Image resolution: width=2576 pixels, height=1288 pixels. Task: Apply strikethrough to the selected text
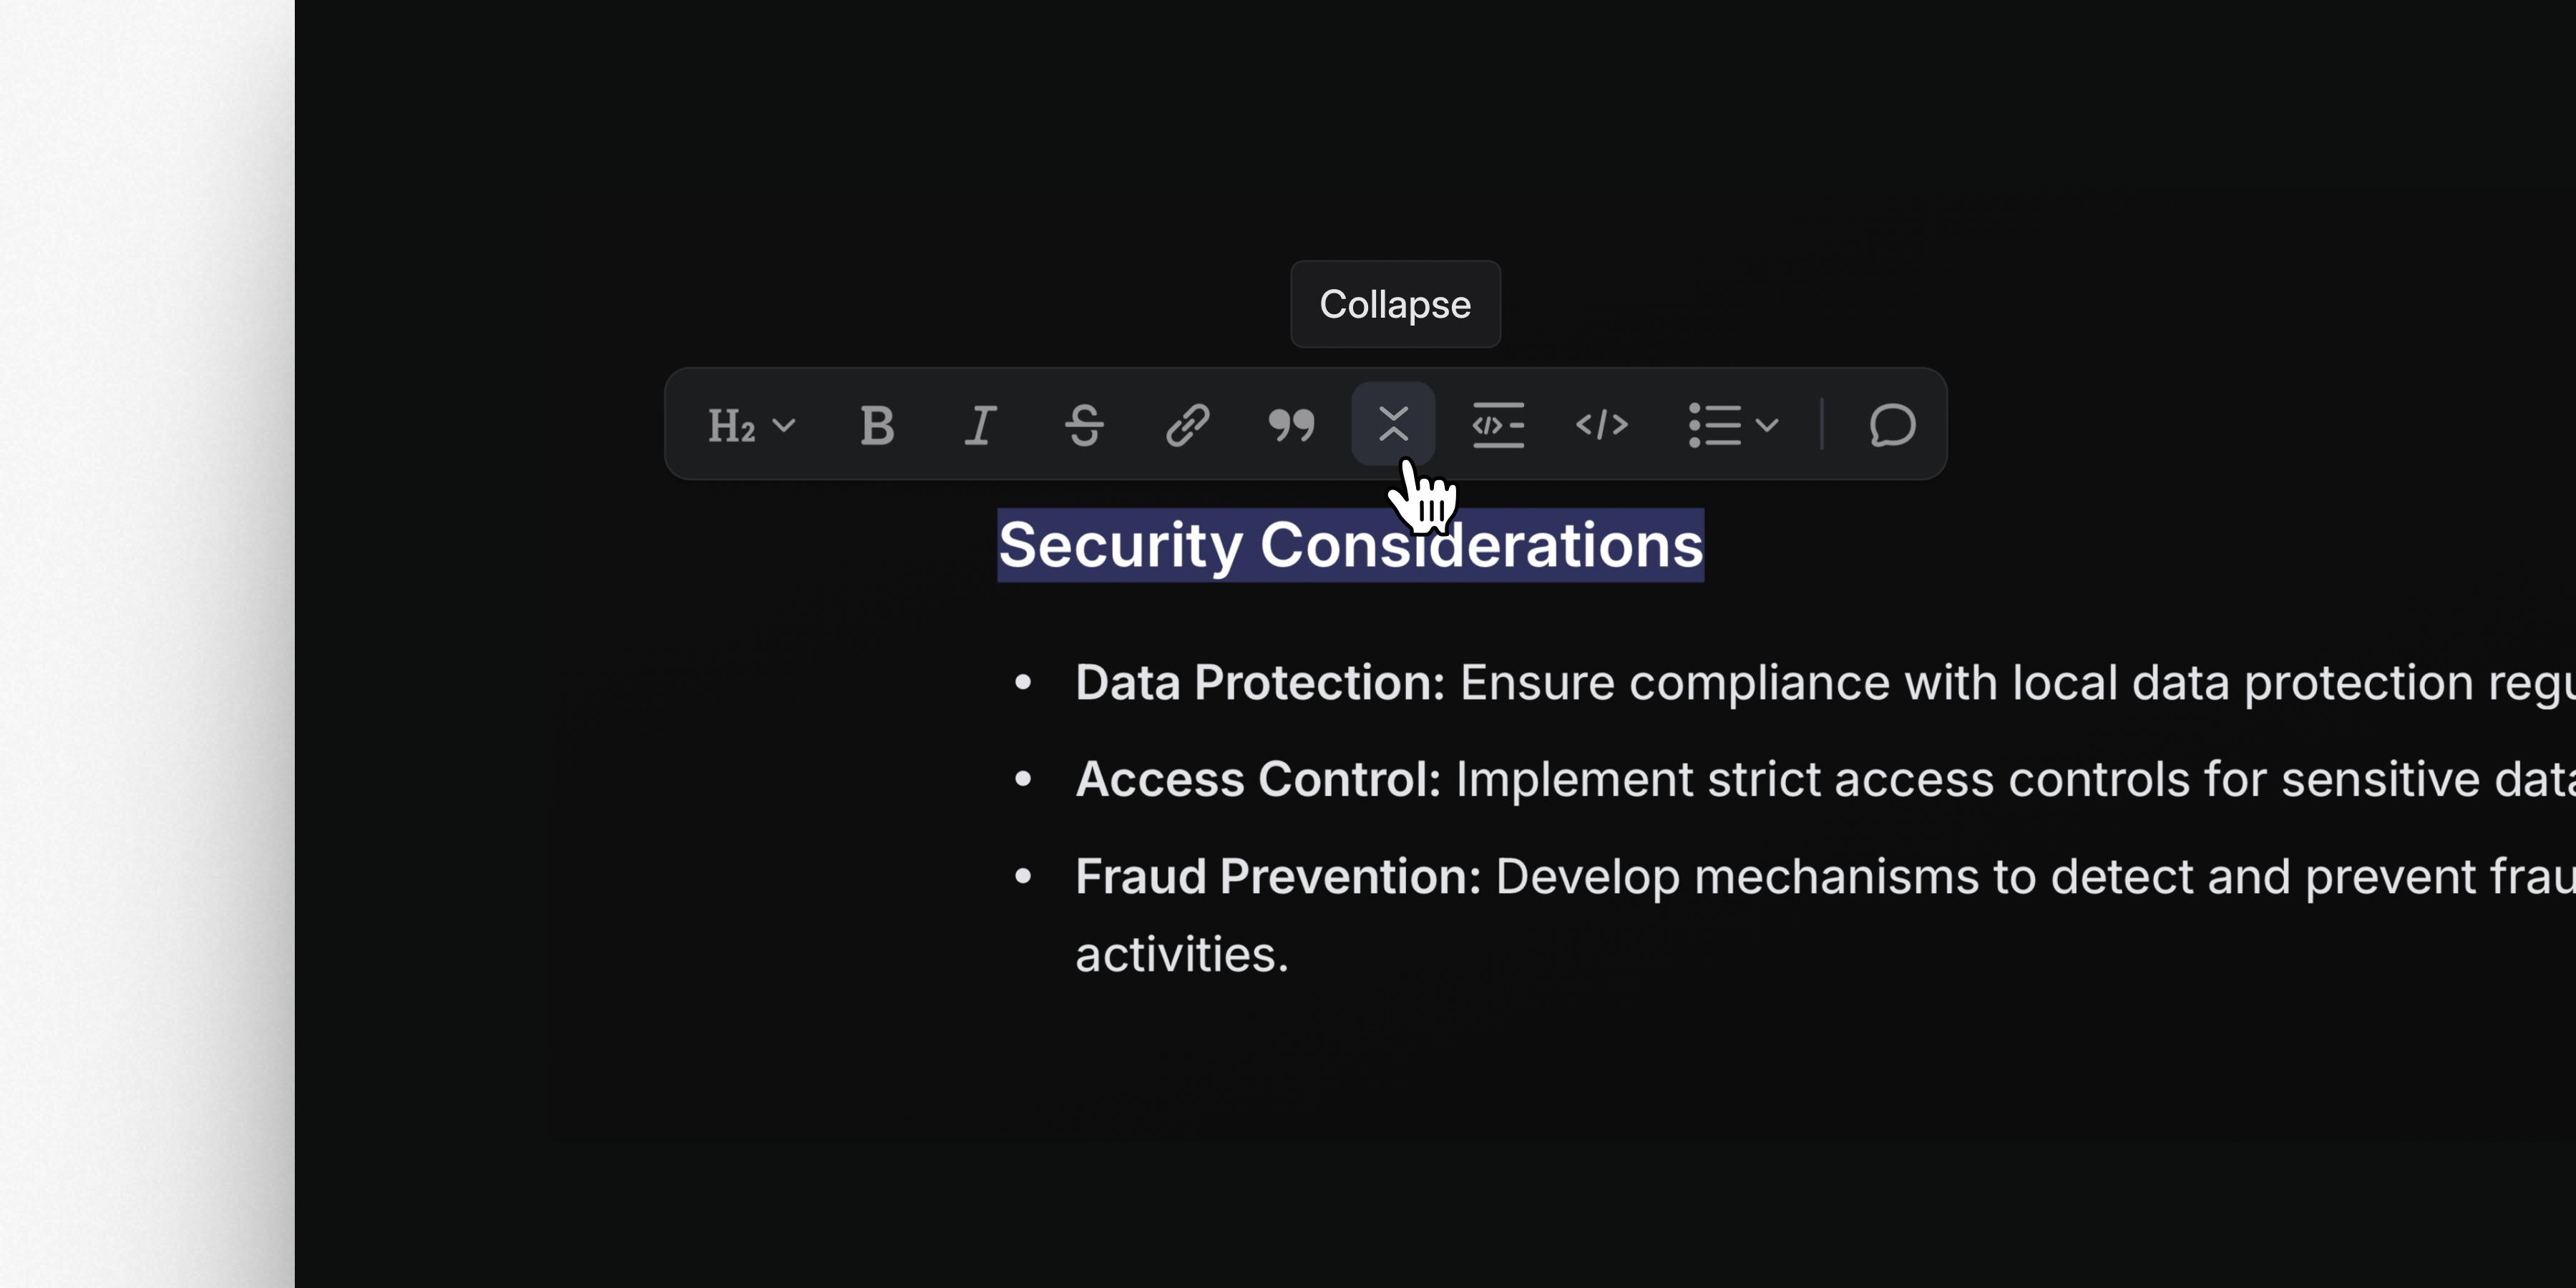click(1085, 425)
